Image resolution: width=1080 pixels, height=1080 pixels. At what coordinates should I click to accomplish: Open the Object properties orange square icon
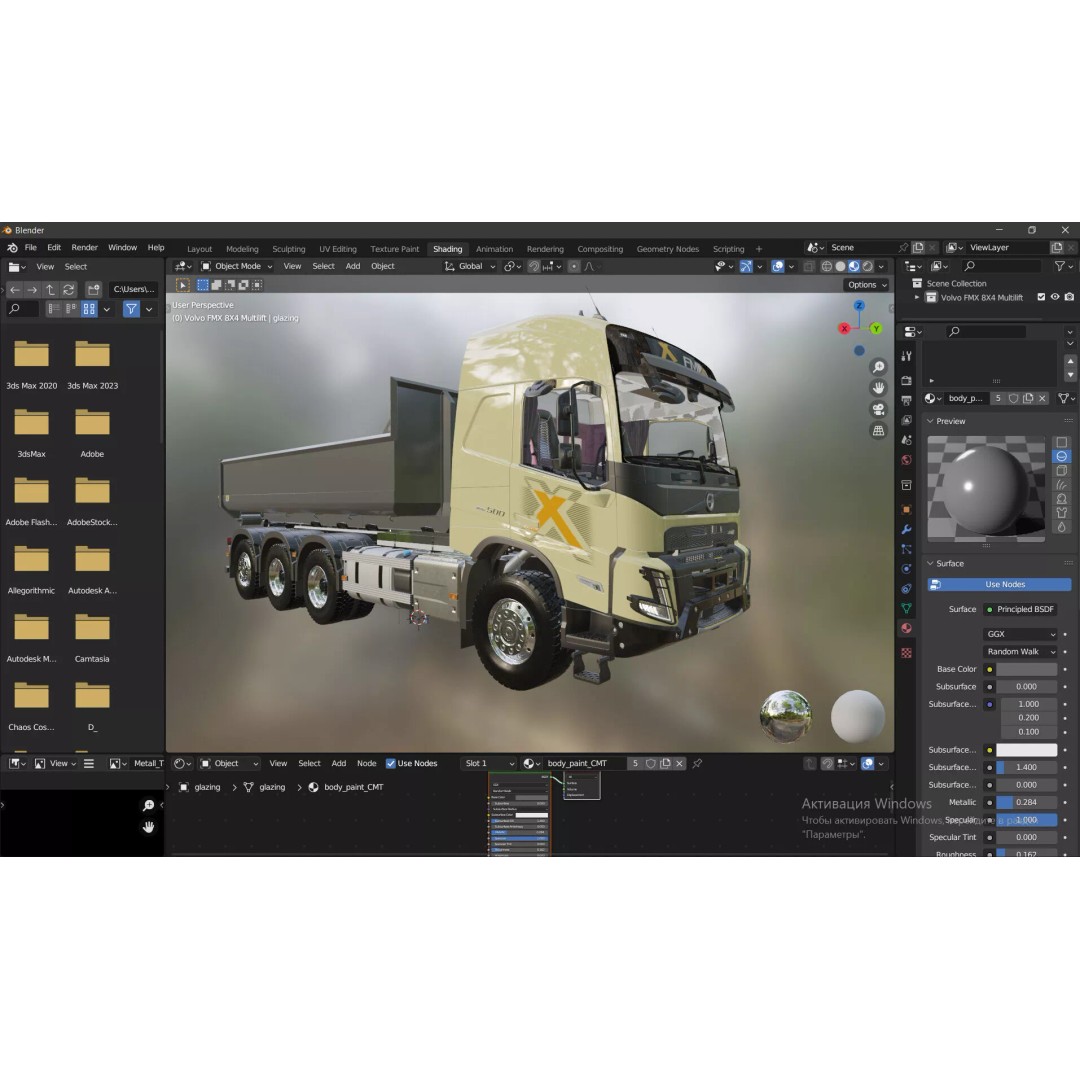(906, 510)
